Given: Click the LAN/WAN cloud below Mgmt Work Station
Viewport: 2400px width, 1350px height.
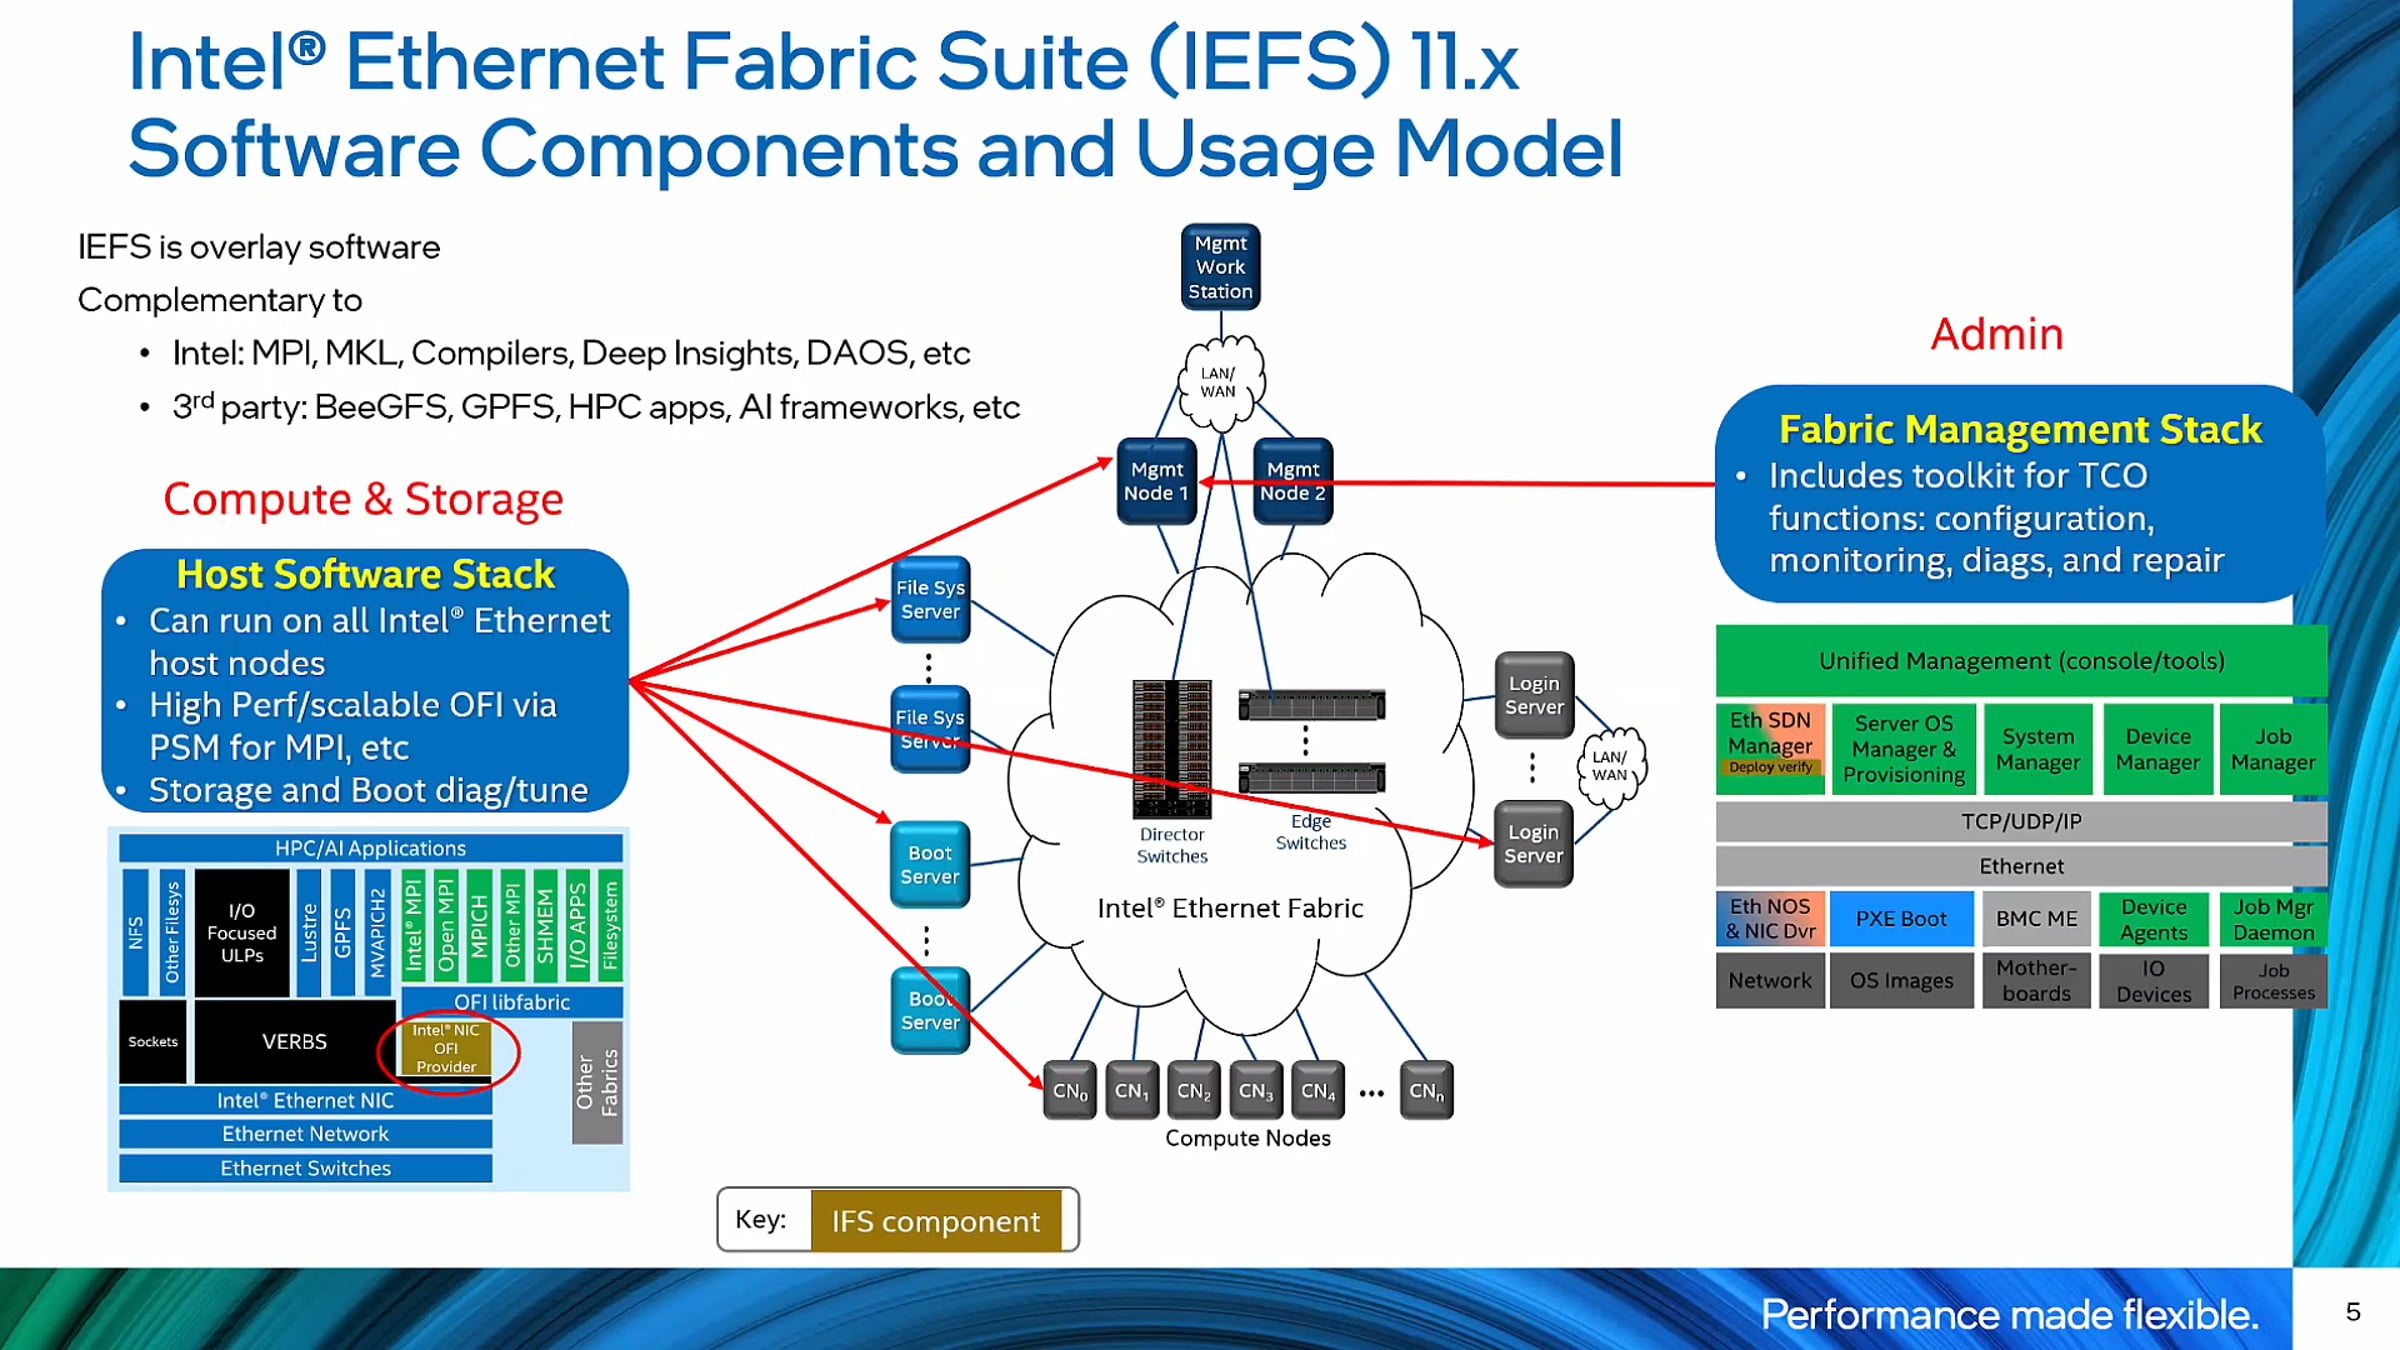Looking at the screenshot, I should tap(1220, 383).
